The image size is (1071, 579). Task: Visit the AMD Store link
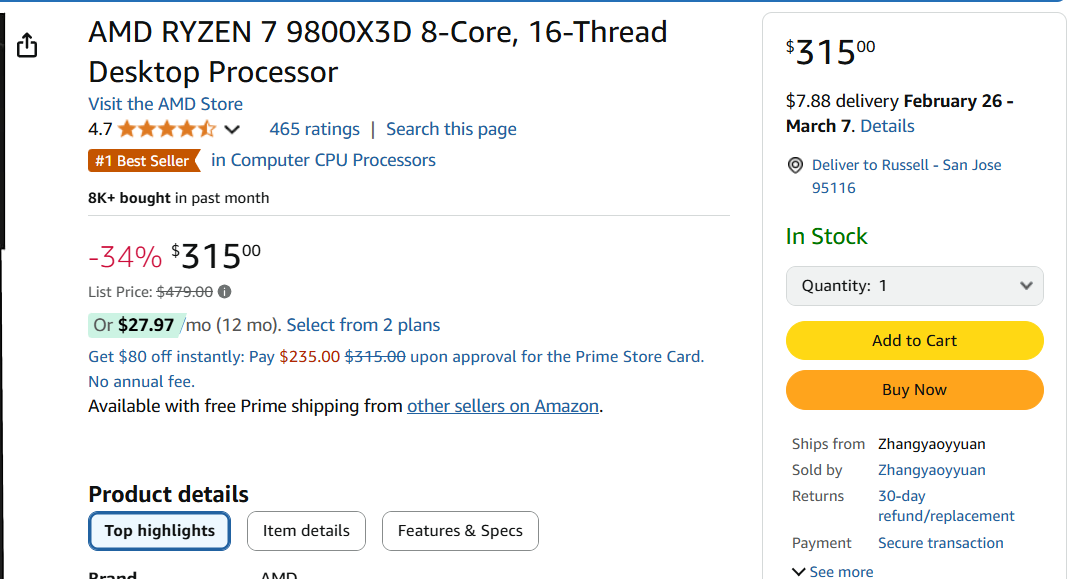click(165, 104)
